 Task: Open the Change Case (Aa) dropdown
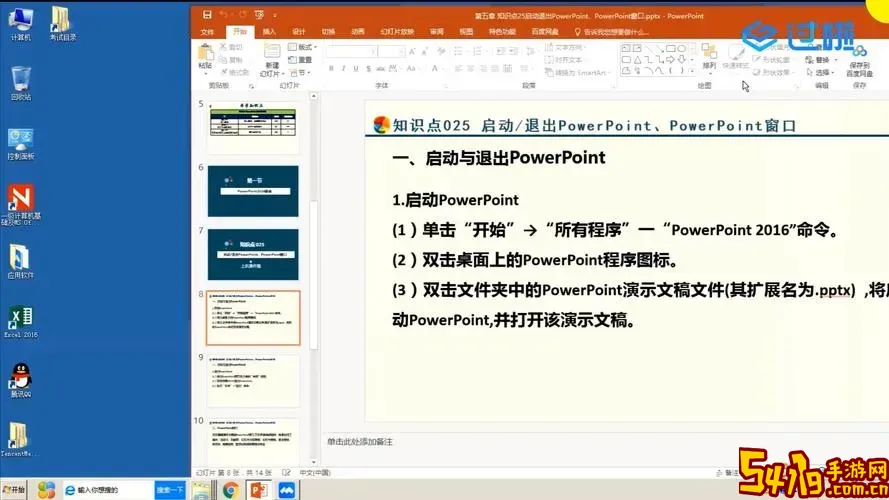point(412,69)
